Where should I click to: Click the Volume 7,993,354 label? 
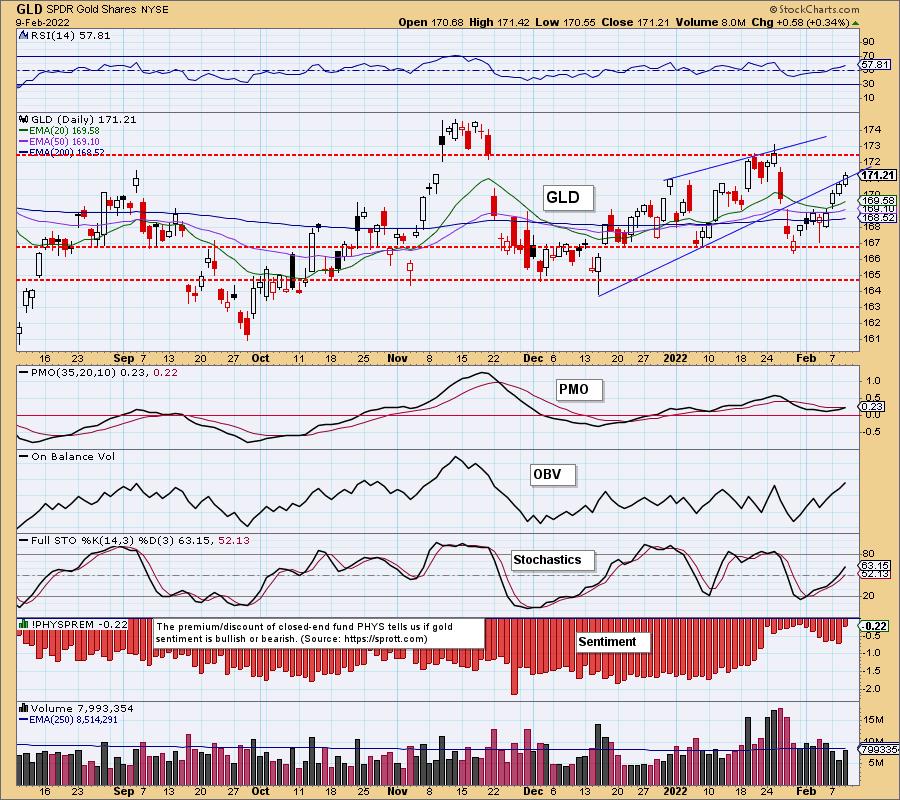click(x=82, y=708)
